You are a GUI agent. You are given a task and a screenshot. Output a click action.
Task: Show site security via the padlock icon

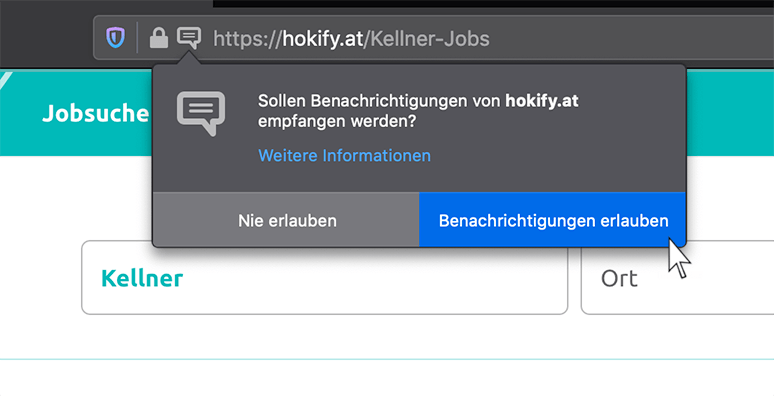click(158, 38)
